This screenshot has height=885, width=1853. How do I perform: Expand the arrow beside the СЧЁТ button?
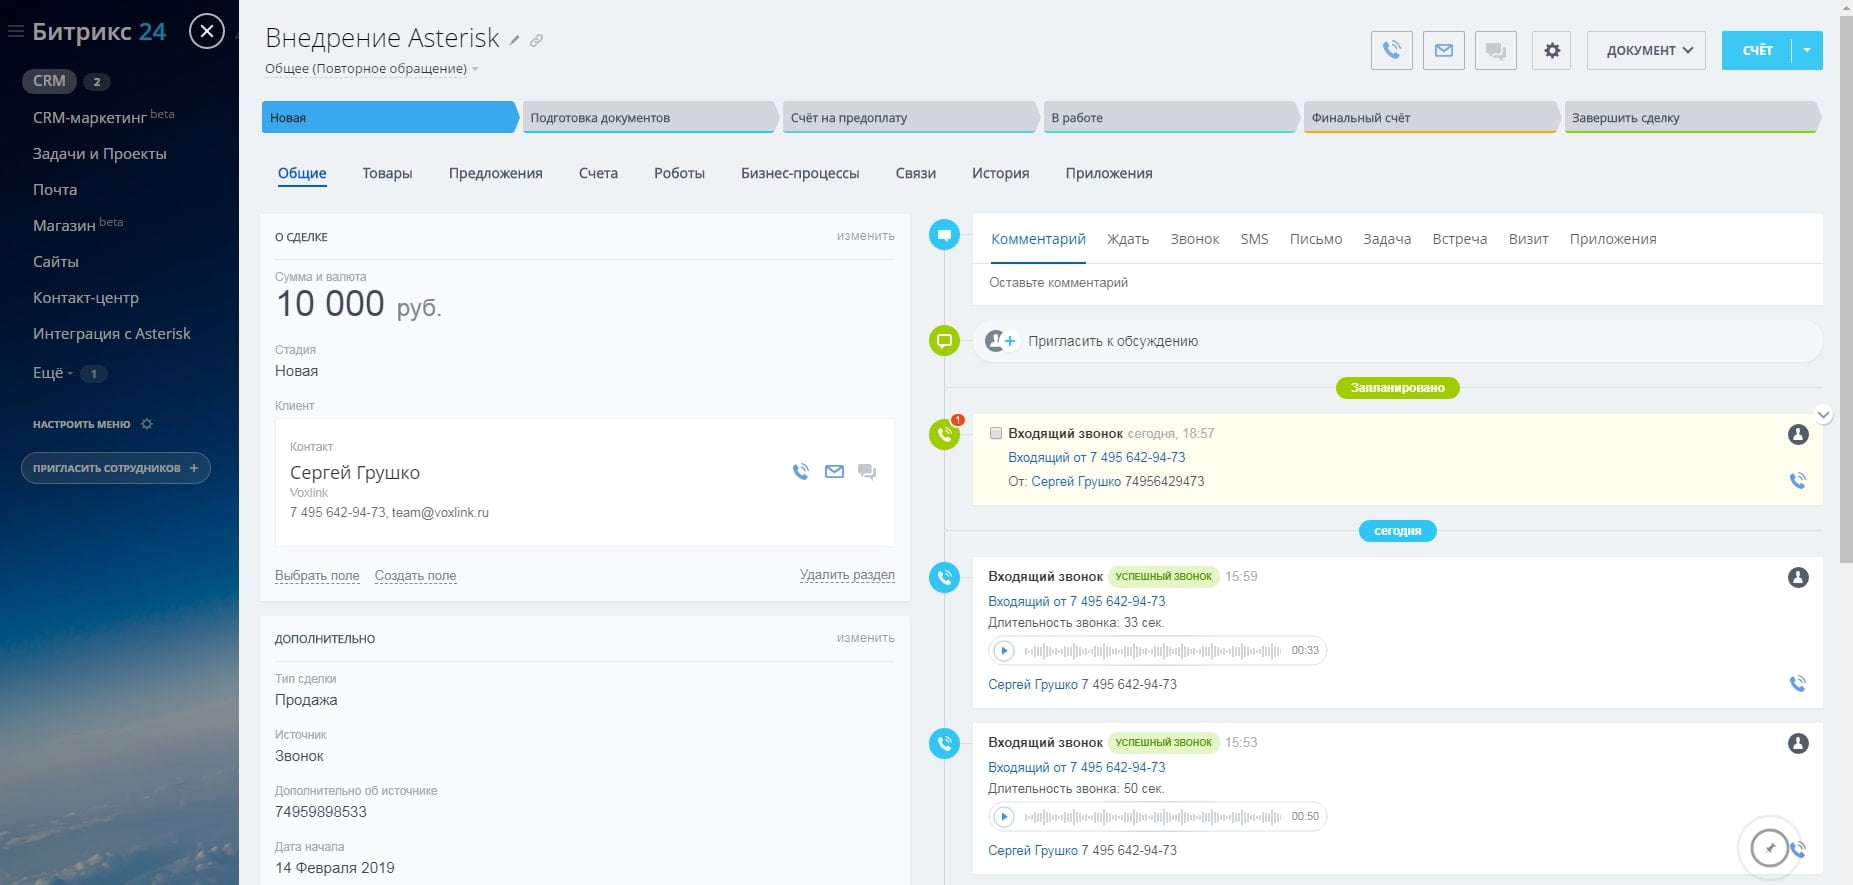1807,50
